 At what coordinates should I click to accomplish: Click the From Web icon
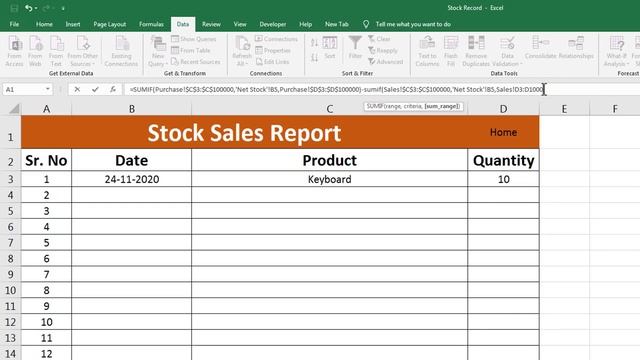35,51
